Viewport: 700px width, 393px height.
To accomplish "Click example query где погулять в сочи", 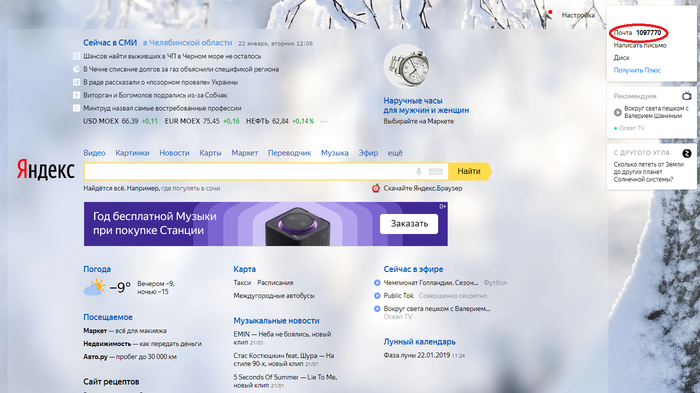I will tap(191, 188).
